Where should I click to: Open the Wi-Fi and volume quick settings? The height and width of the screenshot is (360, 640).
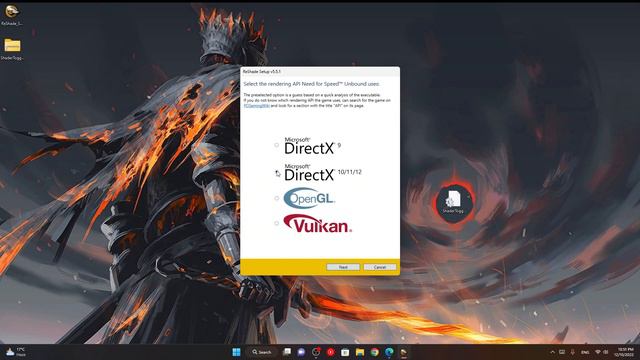tap(602, 352)
